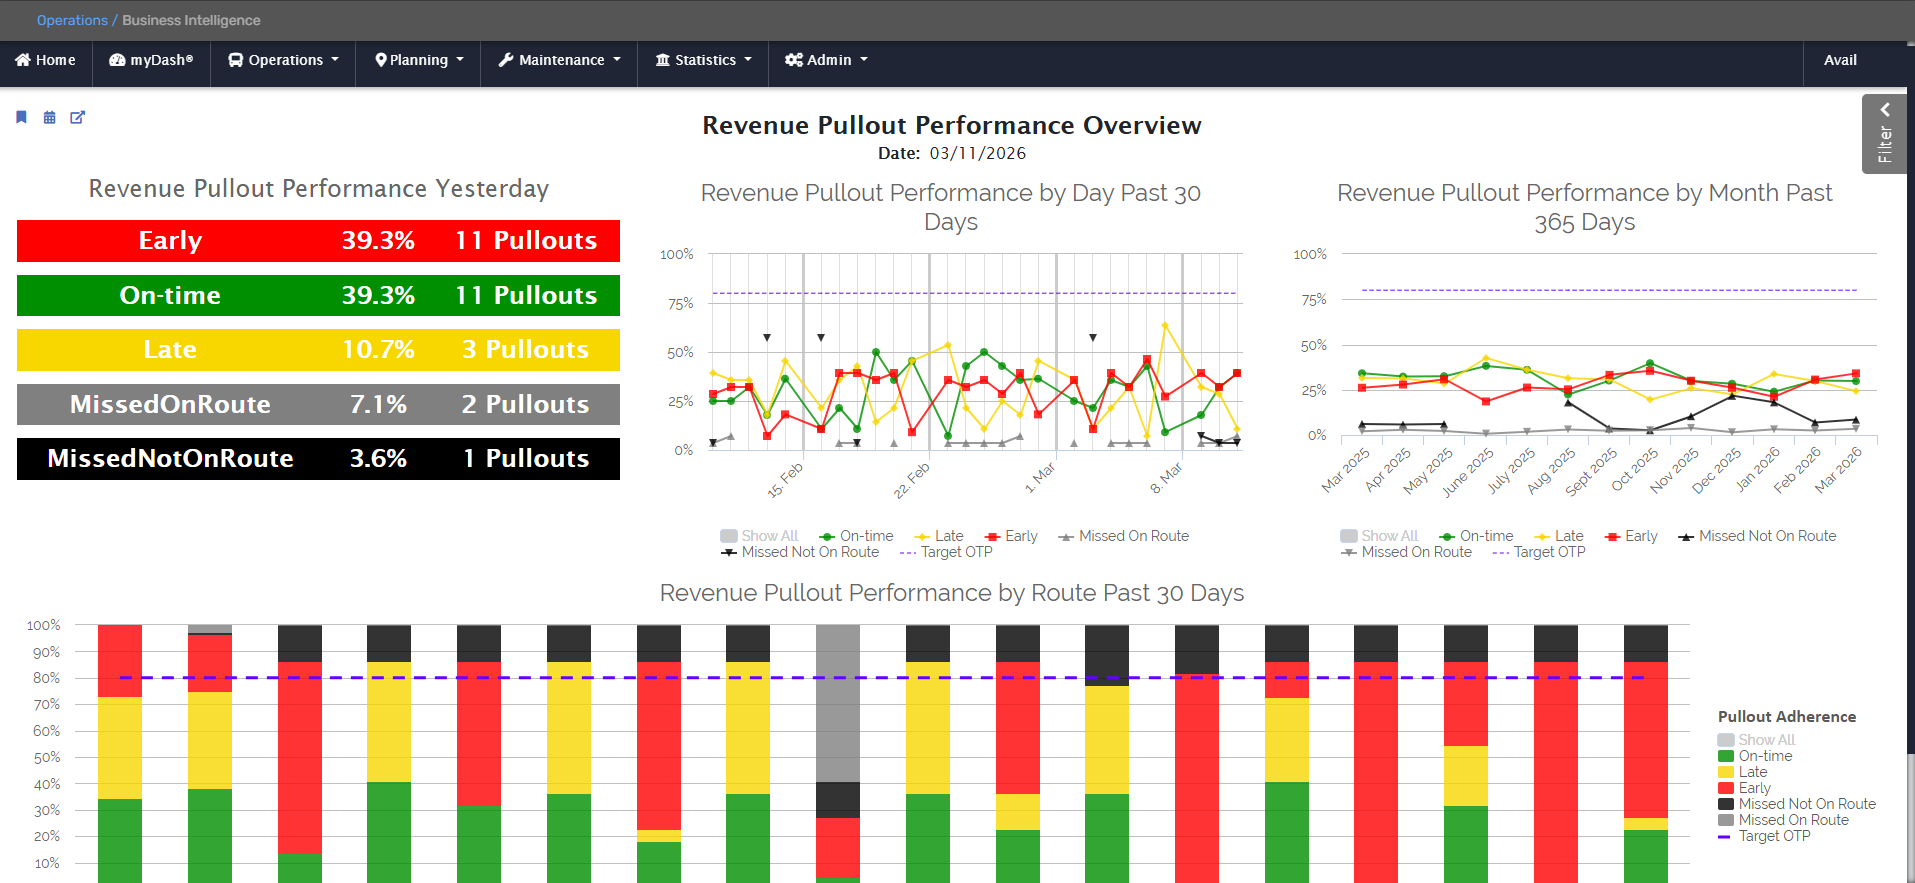Click the gray Missed On Route bar segment
The image size is (1915, 883).
tap(837, 702)
